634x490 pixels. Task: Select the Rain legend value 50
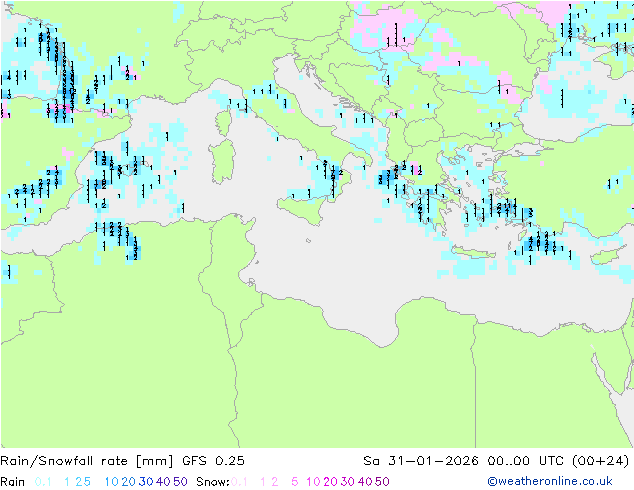point(180,482)
